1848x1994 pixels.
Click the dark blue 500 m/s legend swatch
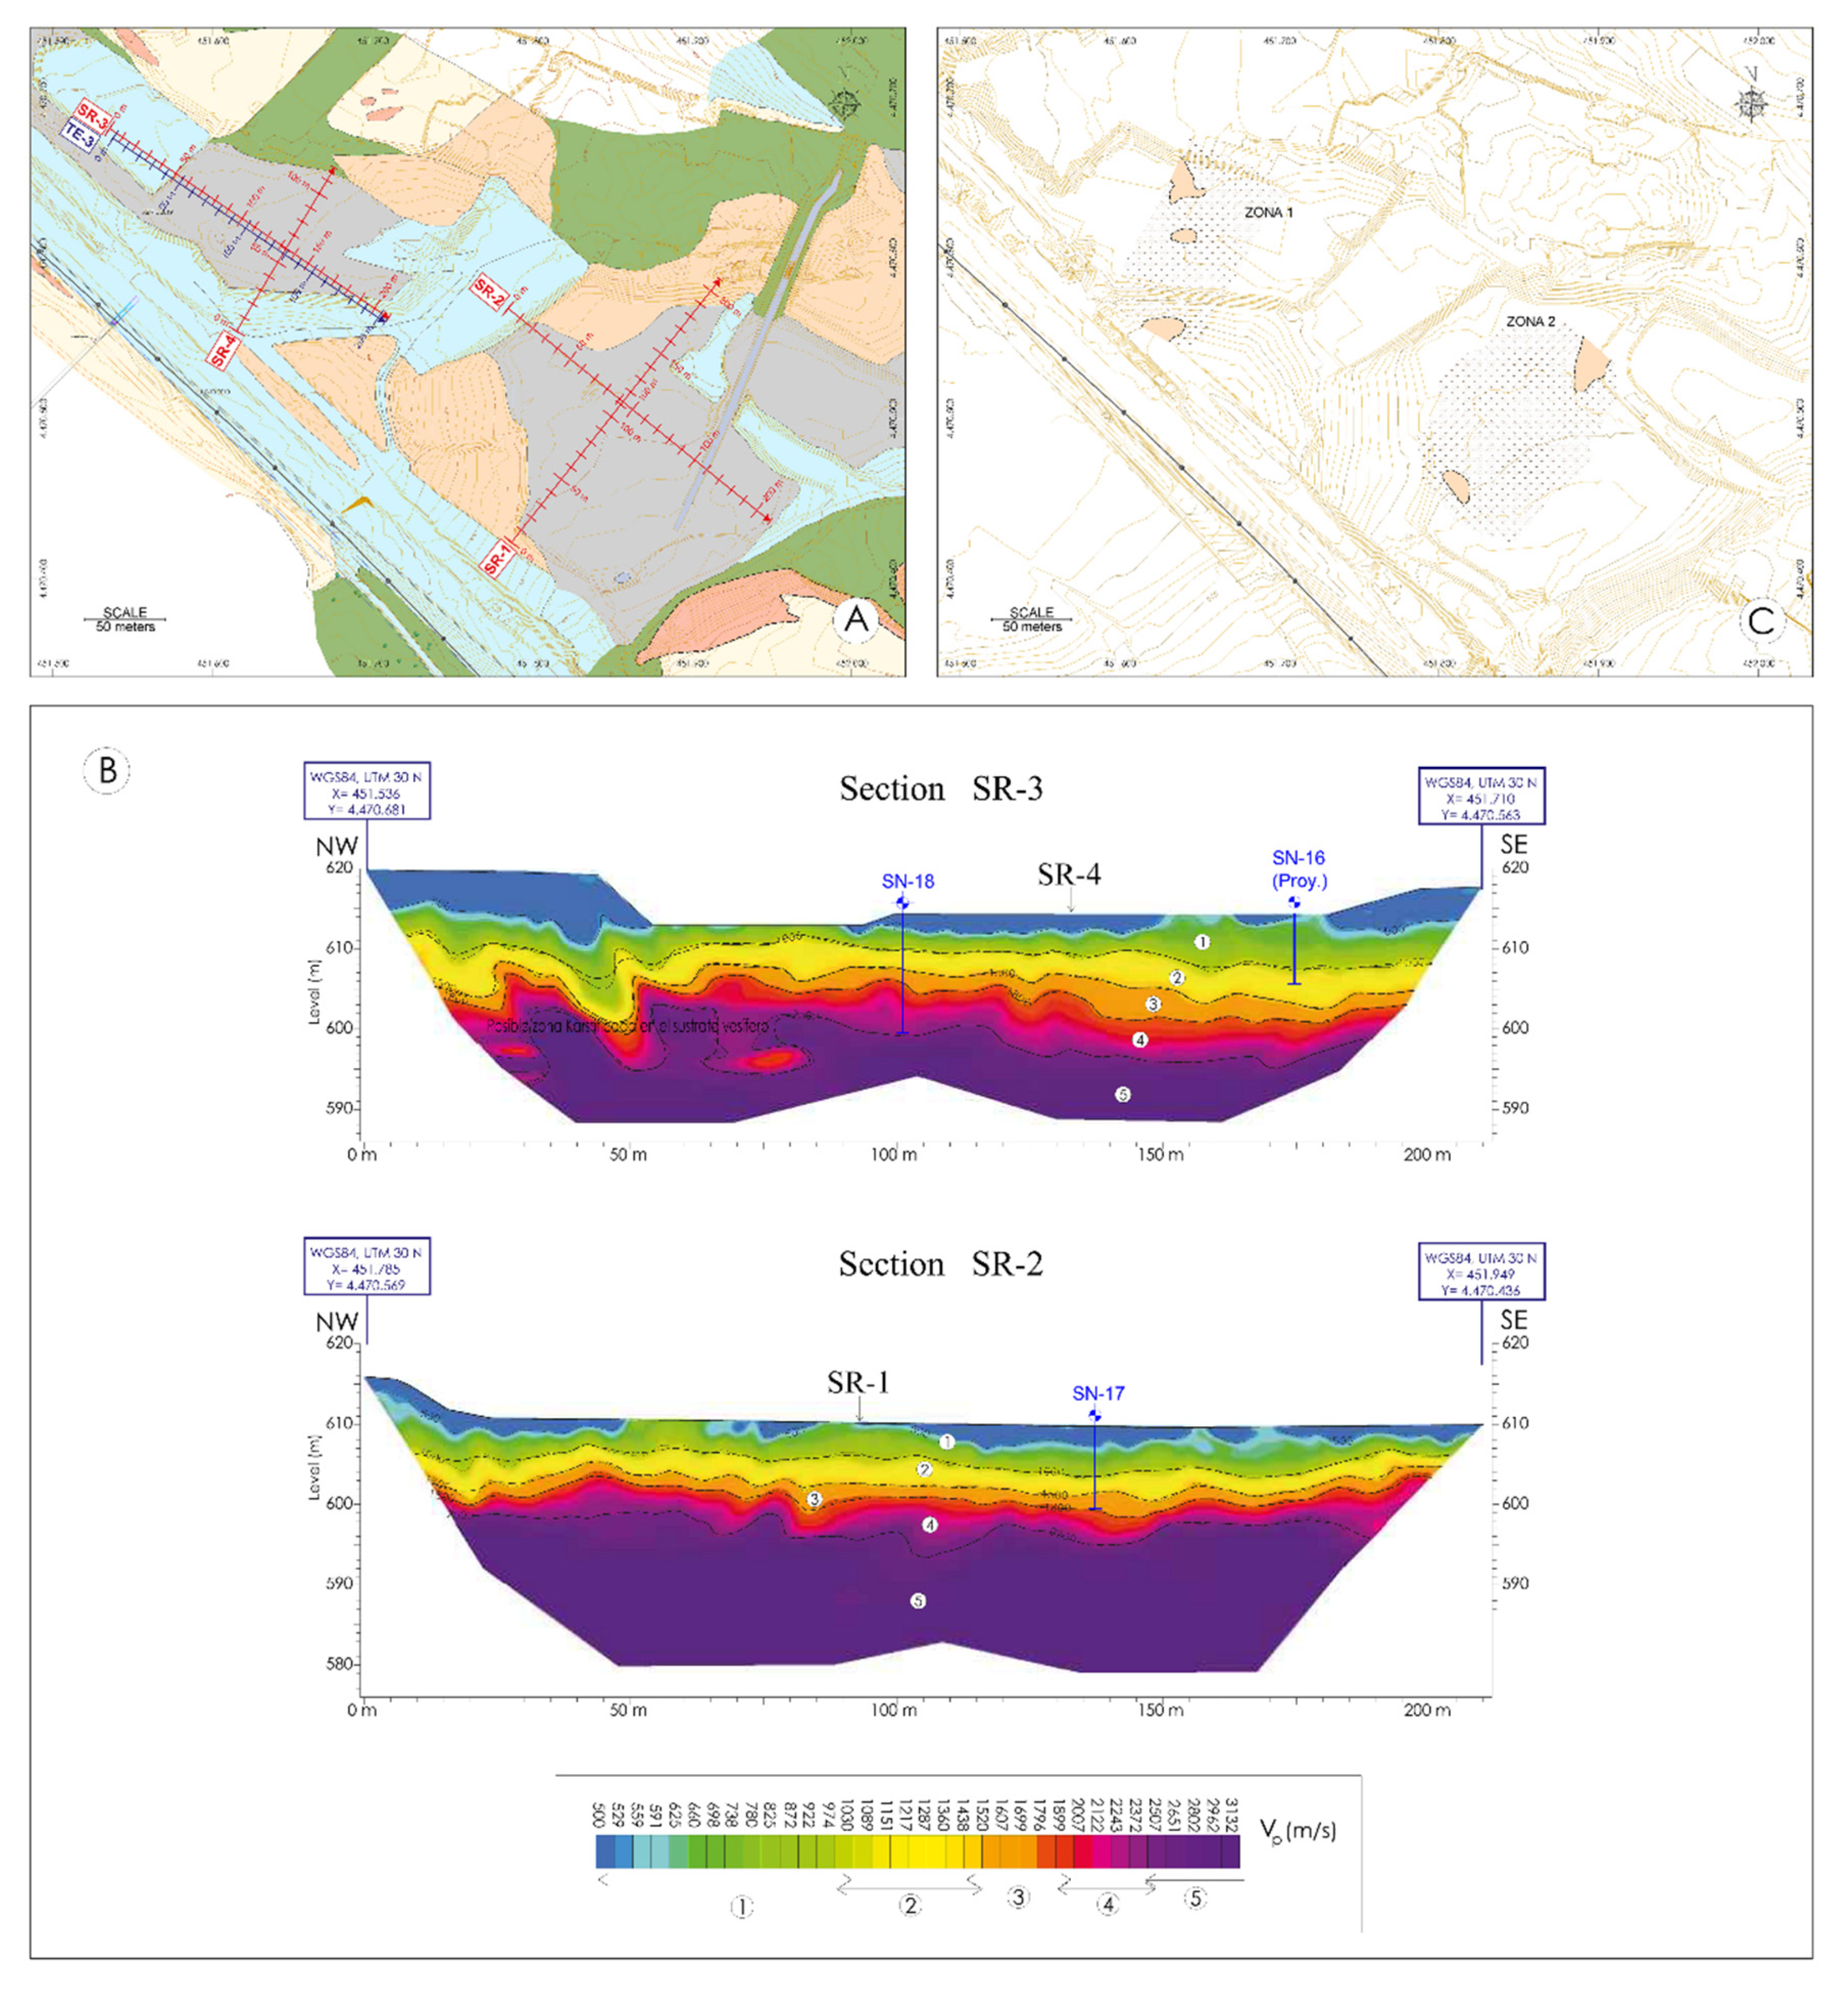point(605,1851)
